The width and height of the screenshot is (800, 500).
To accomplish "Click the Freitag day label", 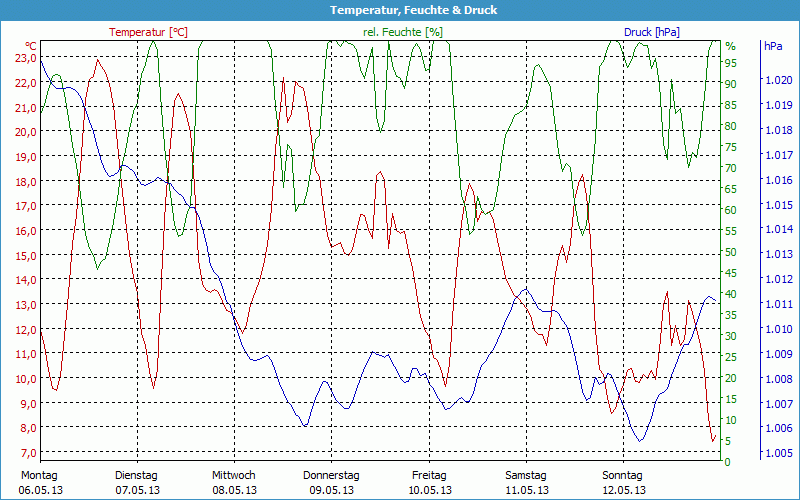I will click(429, 476).
